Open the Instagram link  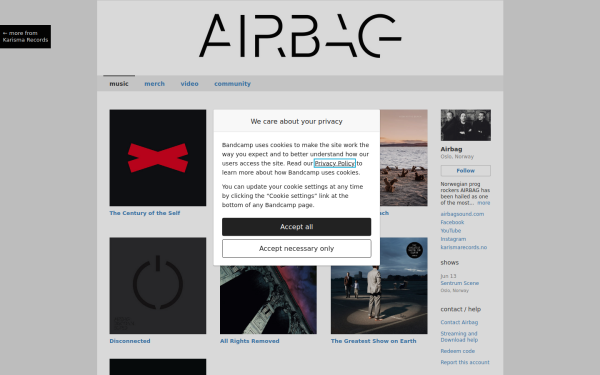[453, 239]
